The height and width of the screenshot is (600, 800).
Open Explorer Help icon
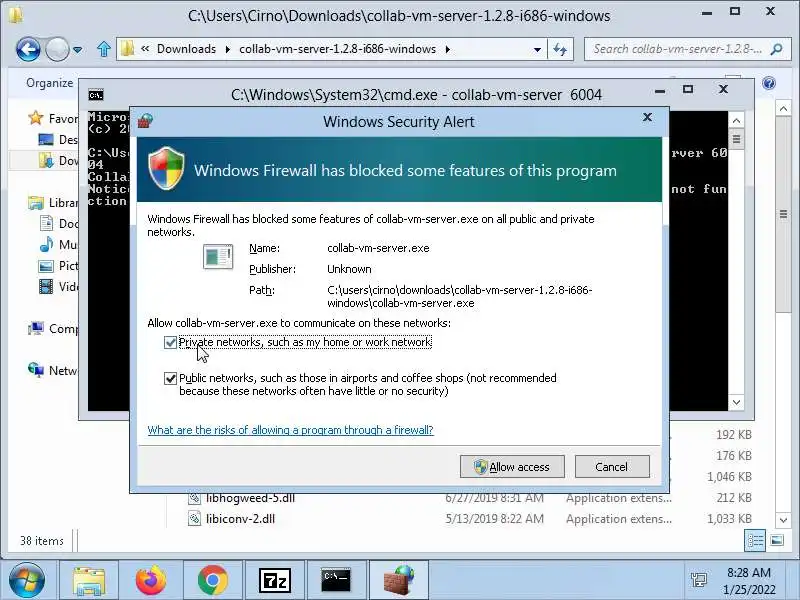(x=769, y=83)
